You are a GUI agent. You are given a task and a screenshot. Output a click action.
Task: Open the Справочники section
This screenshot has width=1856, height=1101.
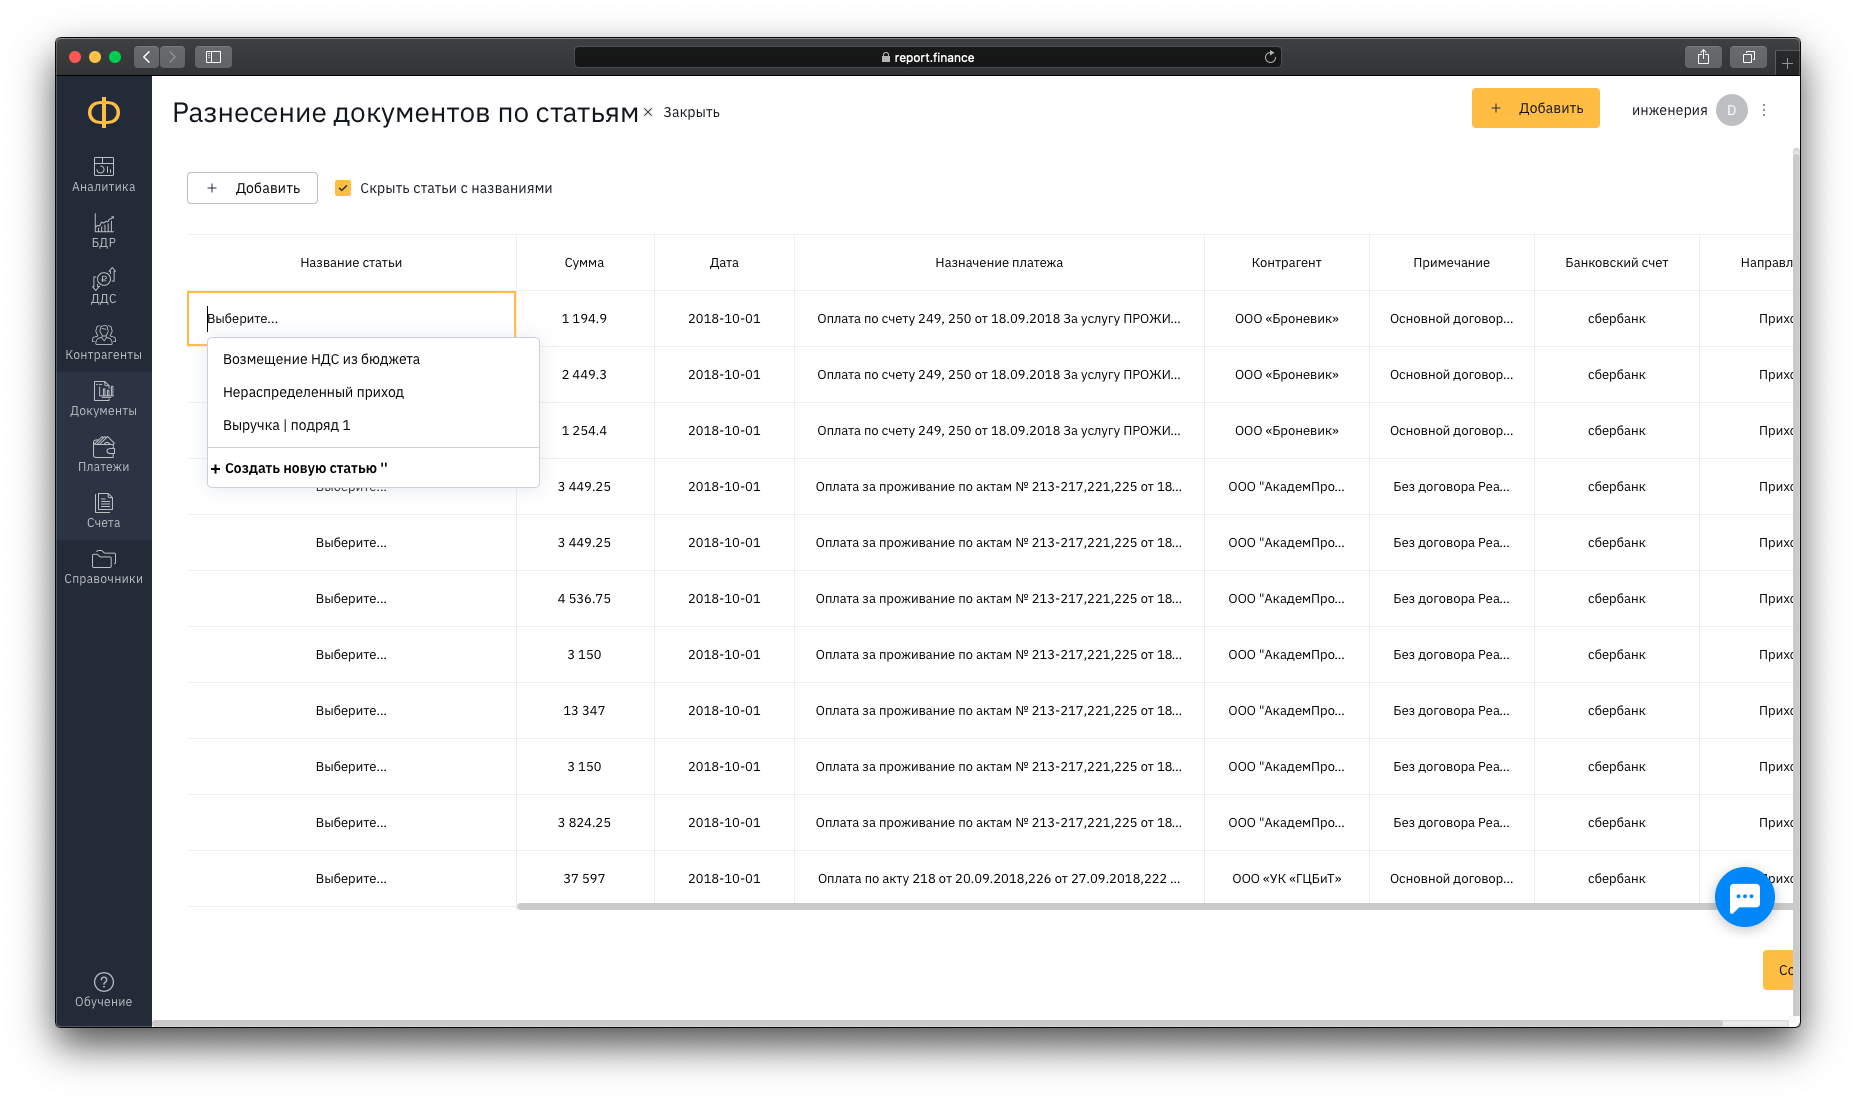point(103,566)
